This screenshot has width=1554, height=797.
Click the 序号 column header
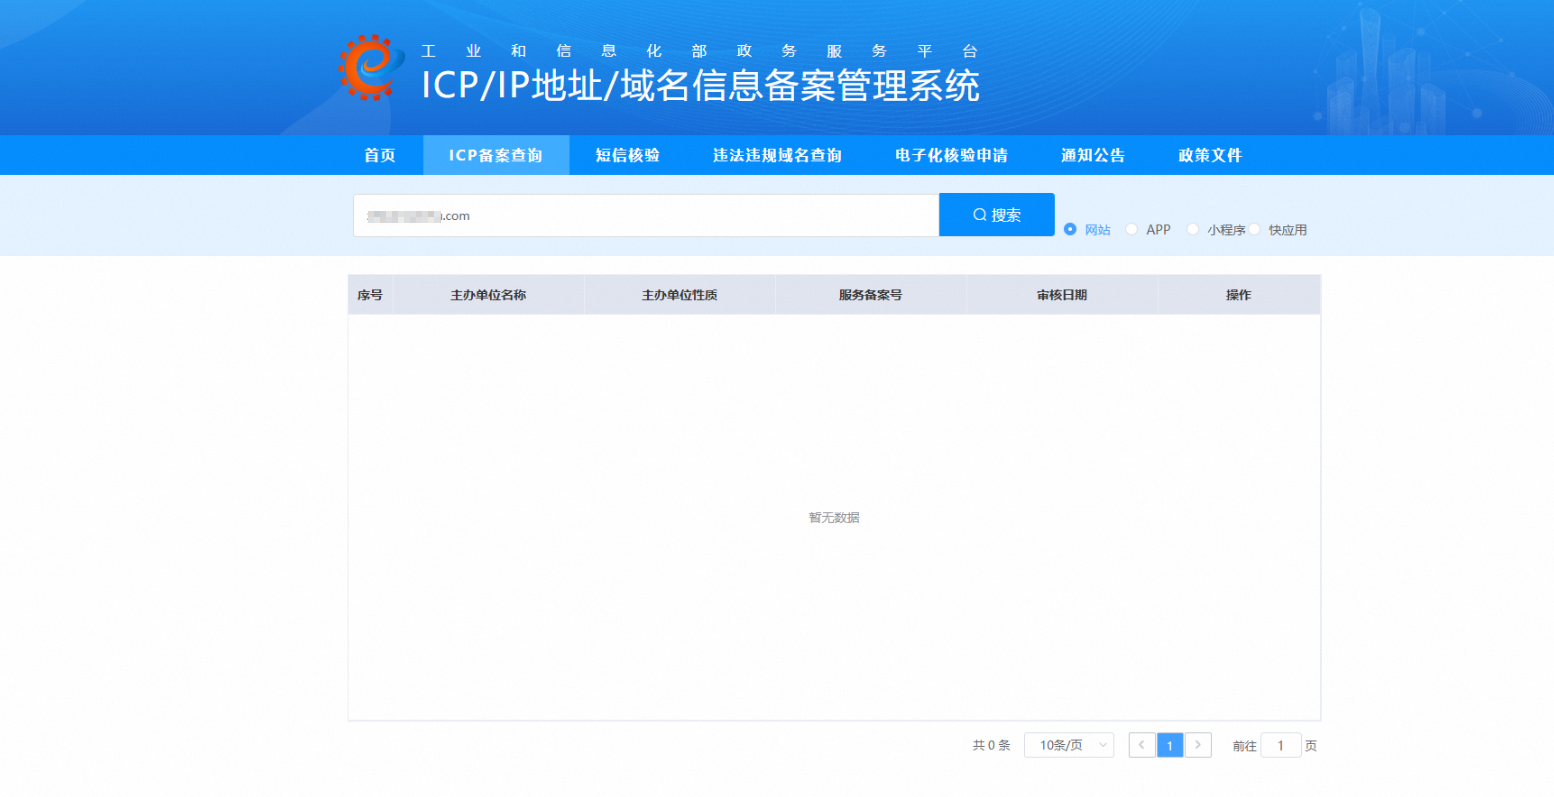(370, 295)
